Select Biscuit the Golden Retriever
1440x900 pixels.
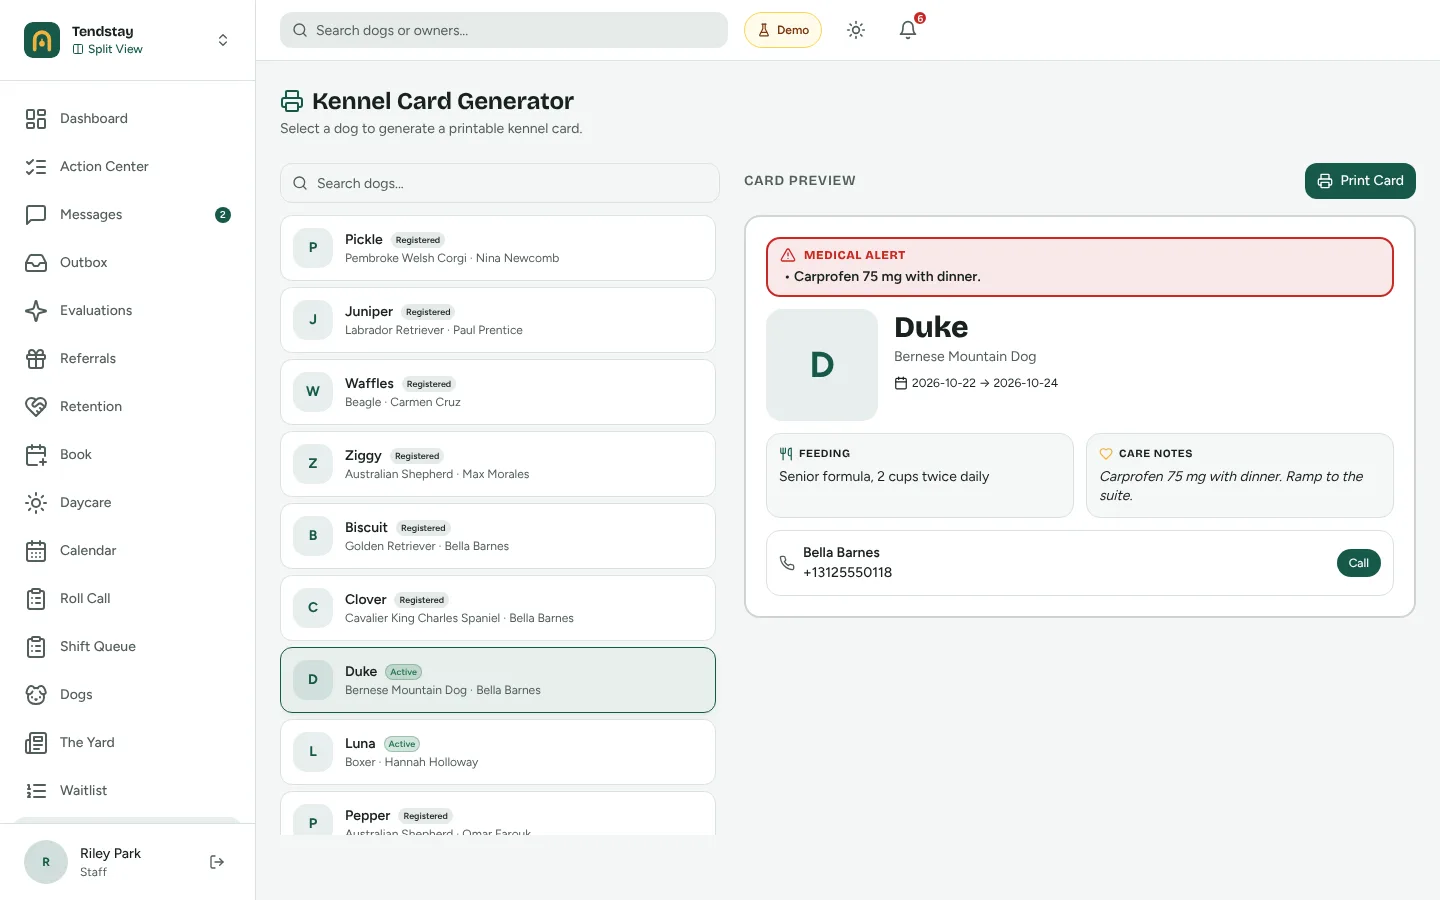[498, 536]
